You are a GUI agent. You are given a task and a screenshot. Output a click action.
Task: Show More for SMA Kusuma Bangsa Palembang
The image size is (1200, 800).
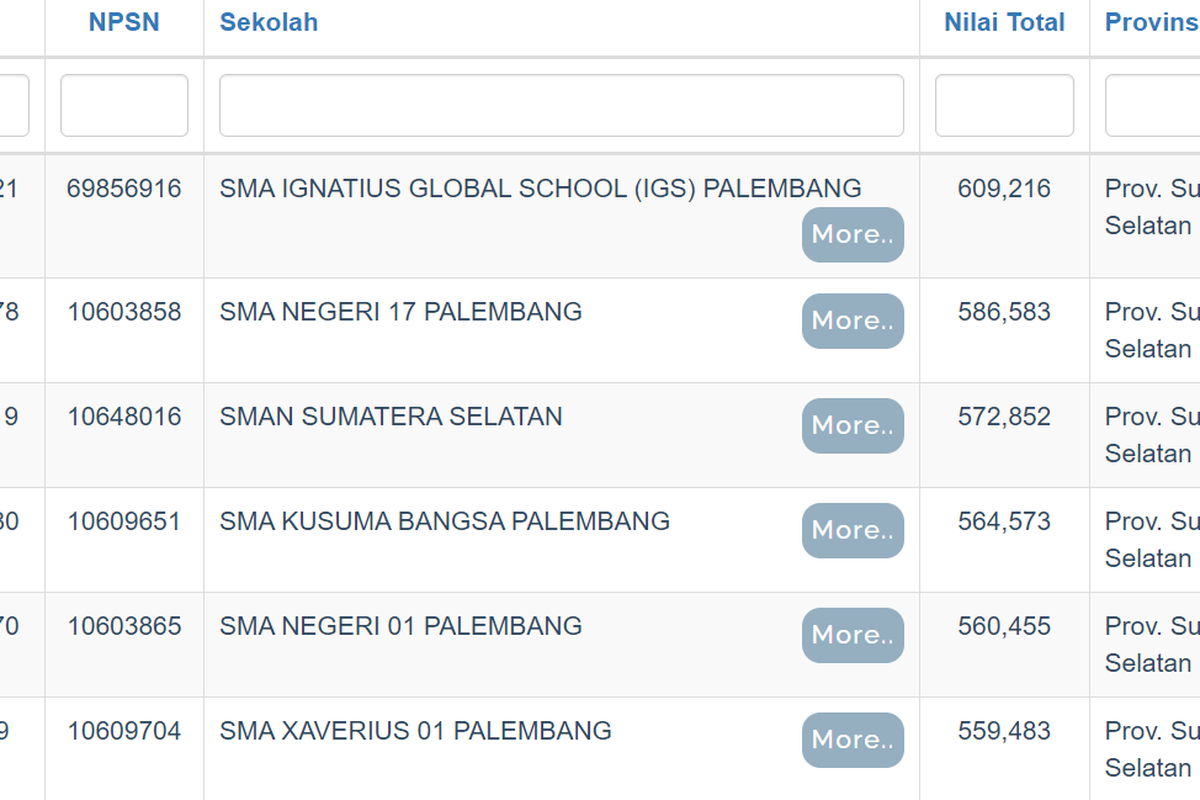pos(852,531)
